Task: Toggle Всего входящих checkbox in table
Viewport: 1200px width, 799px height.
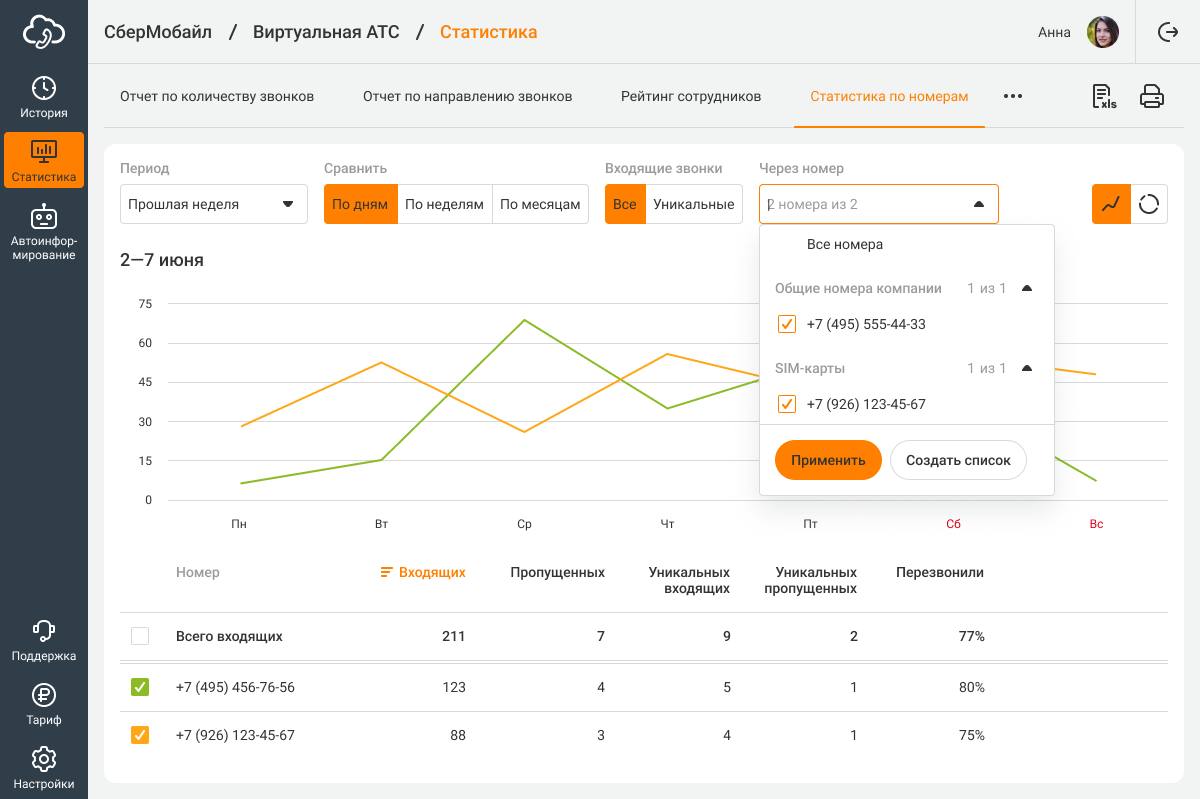Action: (x=140, y=636)
